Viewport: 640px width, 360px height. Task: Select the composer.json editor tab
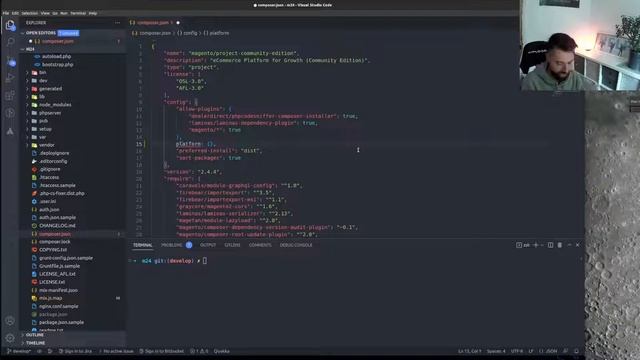click(x=154, y=23)
